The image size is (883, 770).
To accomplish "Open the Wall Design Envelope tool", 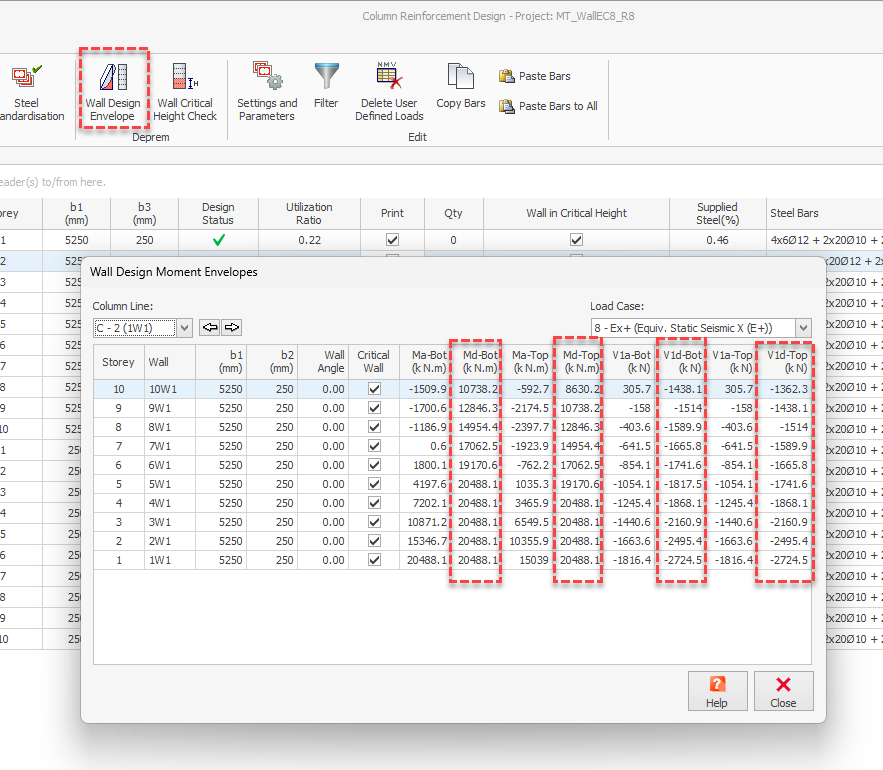I will (x=113, y=91).
